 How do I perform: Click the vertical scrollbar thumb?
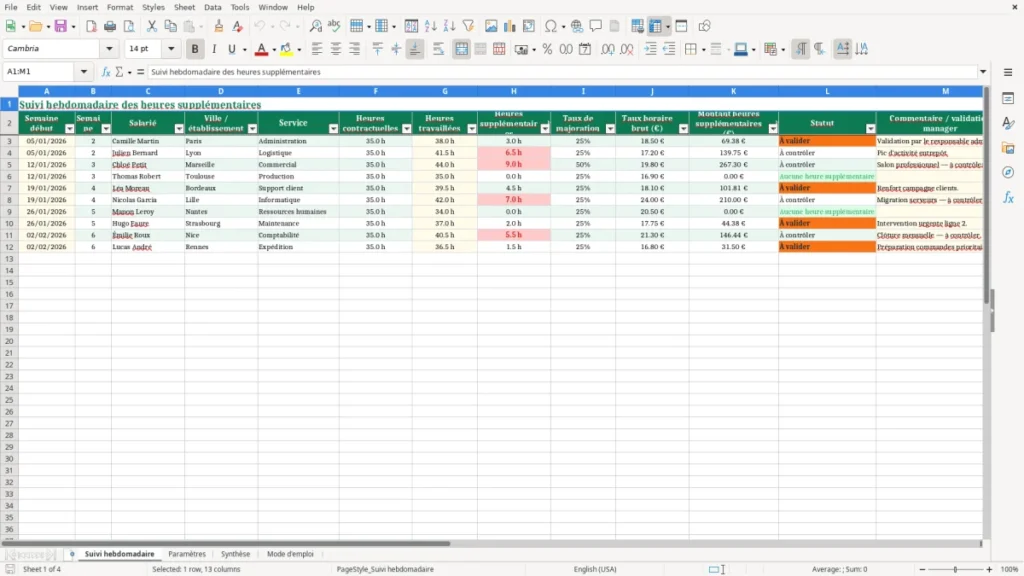coord(987,195)
